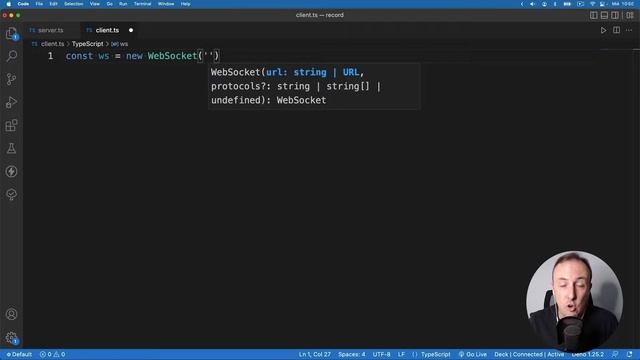The height and width of the screenshot is (360, 640).
Task: Open the Thunder Client lightning icon
Action: tap(11, 171)
